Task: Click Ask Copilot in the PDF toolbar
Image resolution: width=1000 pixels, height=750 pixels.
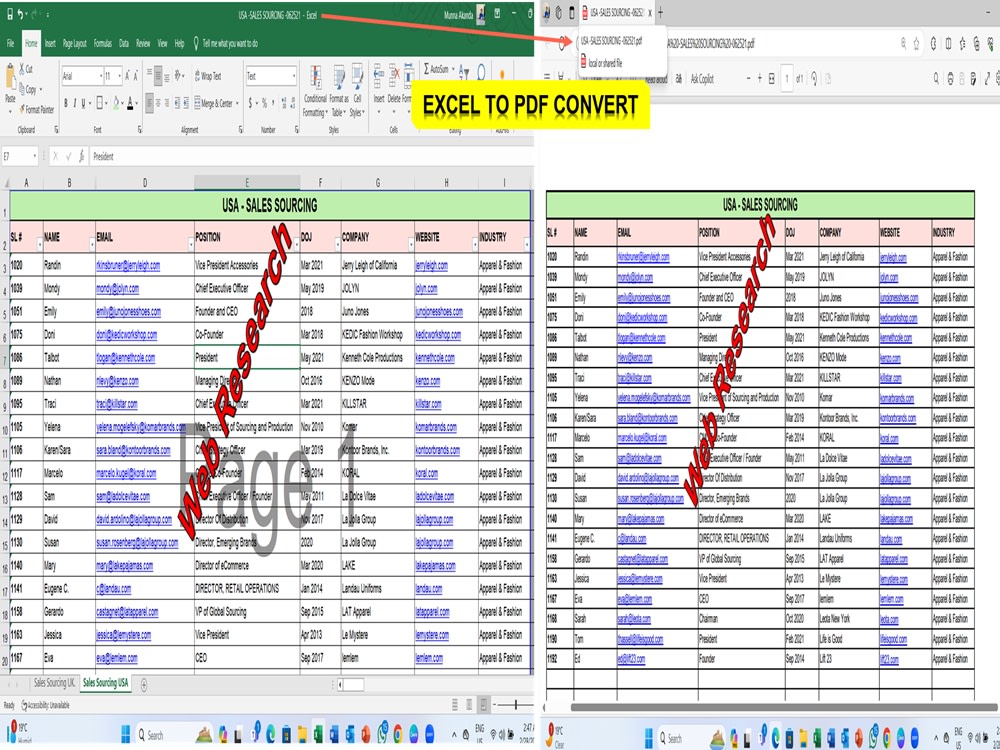Action: [x=702, y=78]
